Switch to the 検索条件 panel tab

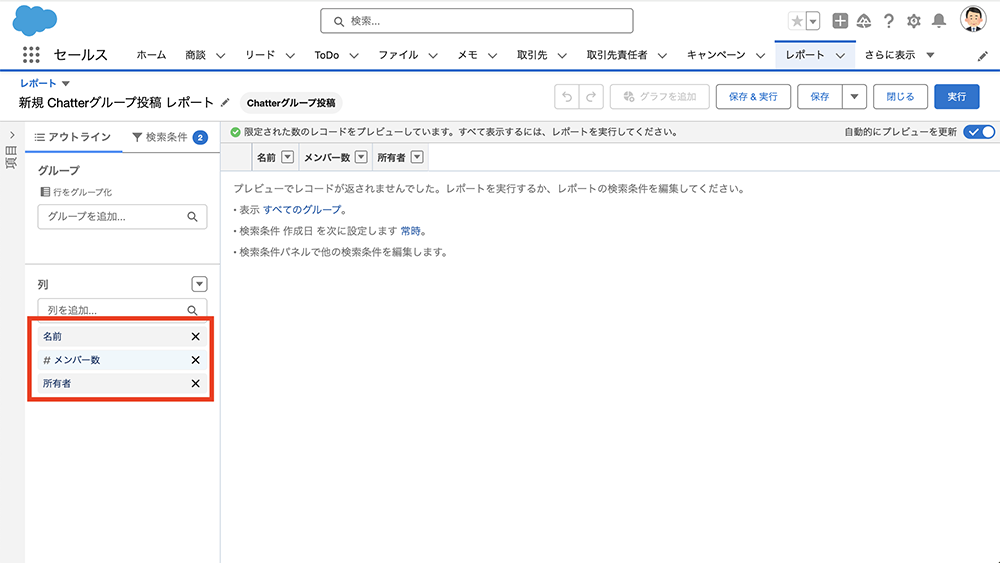[170, 137]
